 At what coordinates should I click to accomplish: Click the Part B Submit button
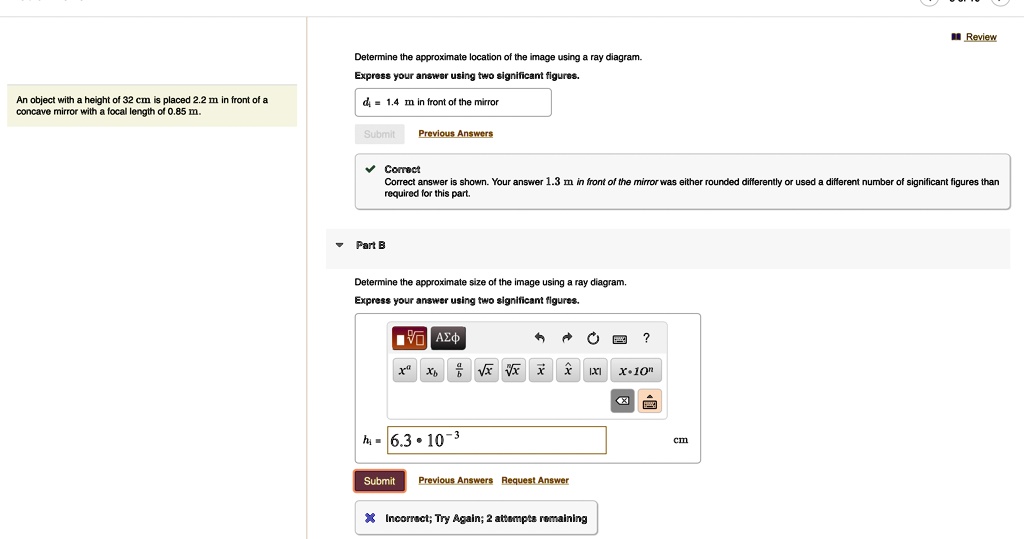tap(379, 481)
